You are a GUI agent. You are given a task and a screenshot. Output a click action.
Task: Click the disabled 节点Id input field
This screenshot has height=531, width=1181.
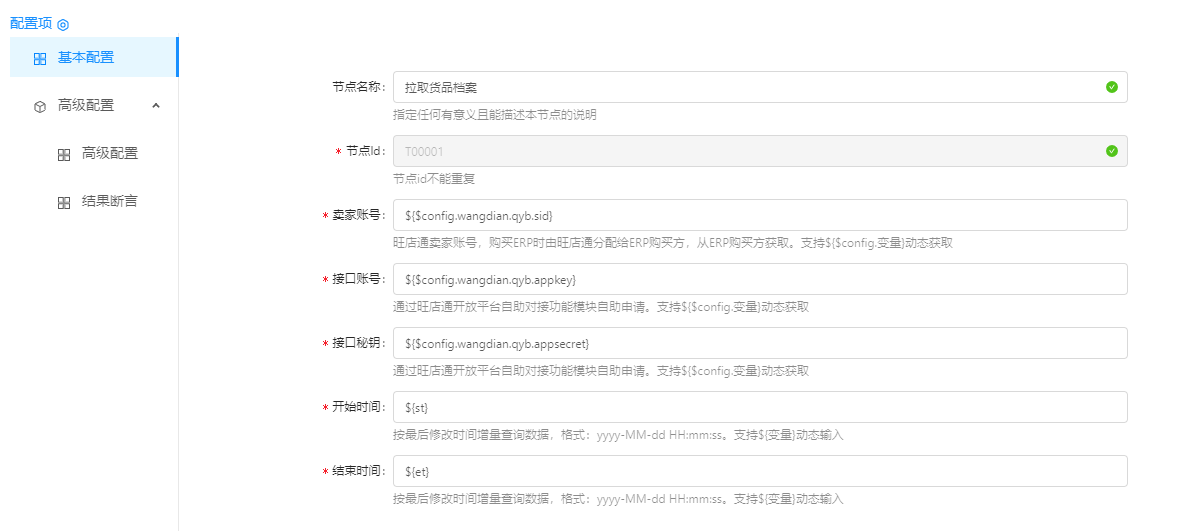[740, 151]
